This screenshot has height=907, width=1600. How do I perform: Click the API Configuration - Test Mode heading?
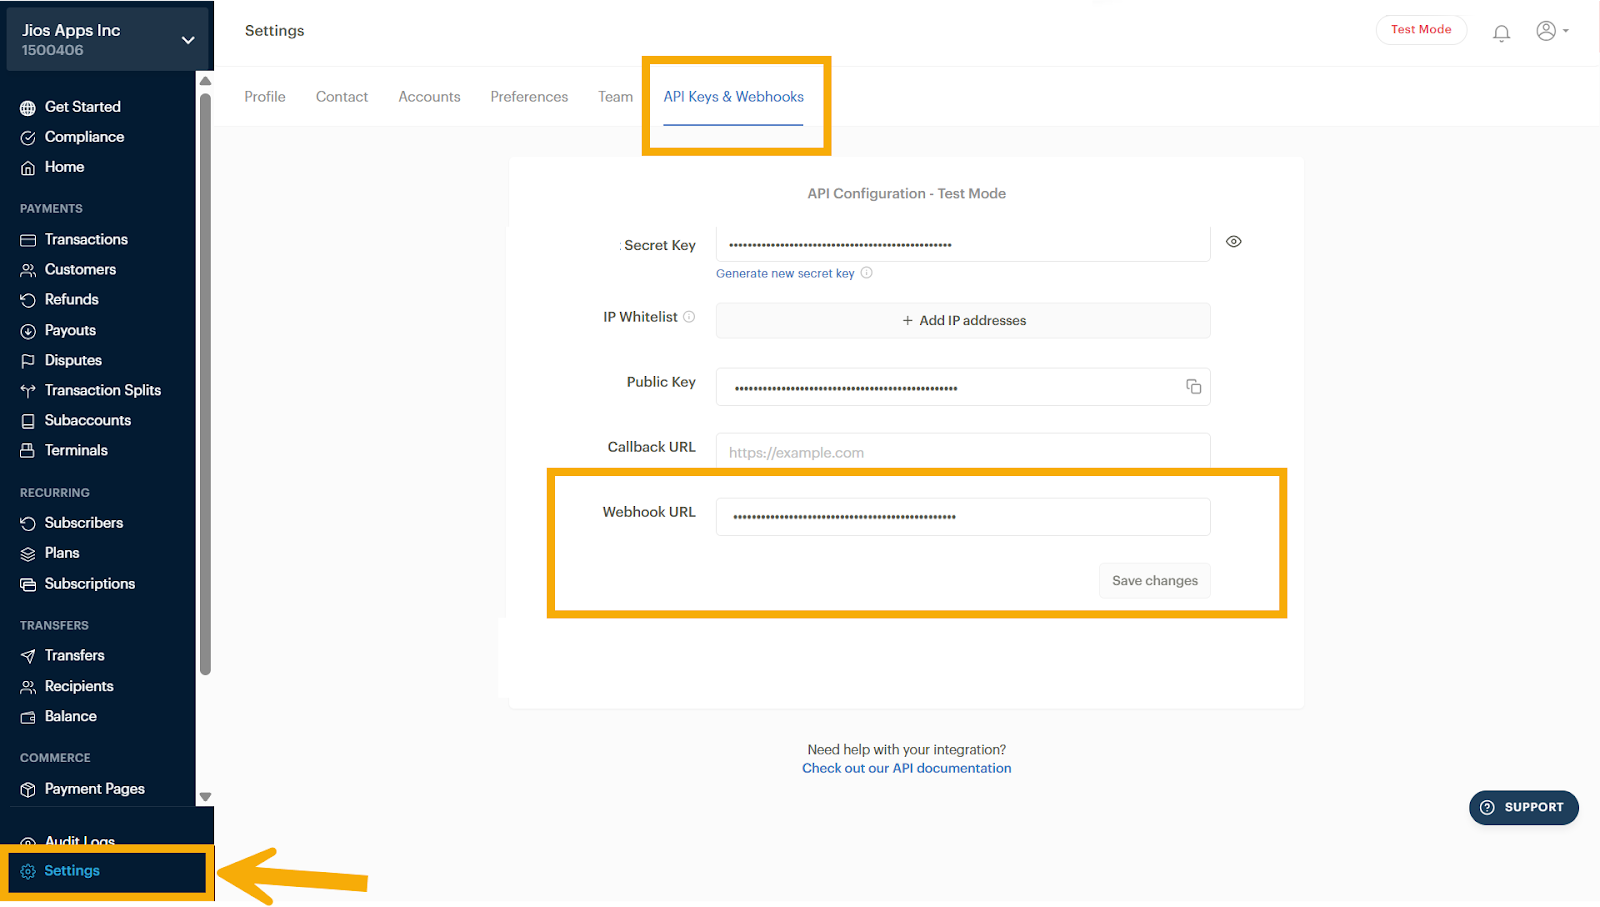pos(906,194)
